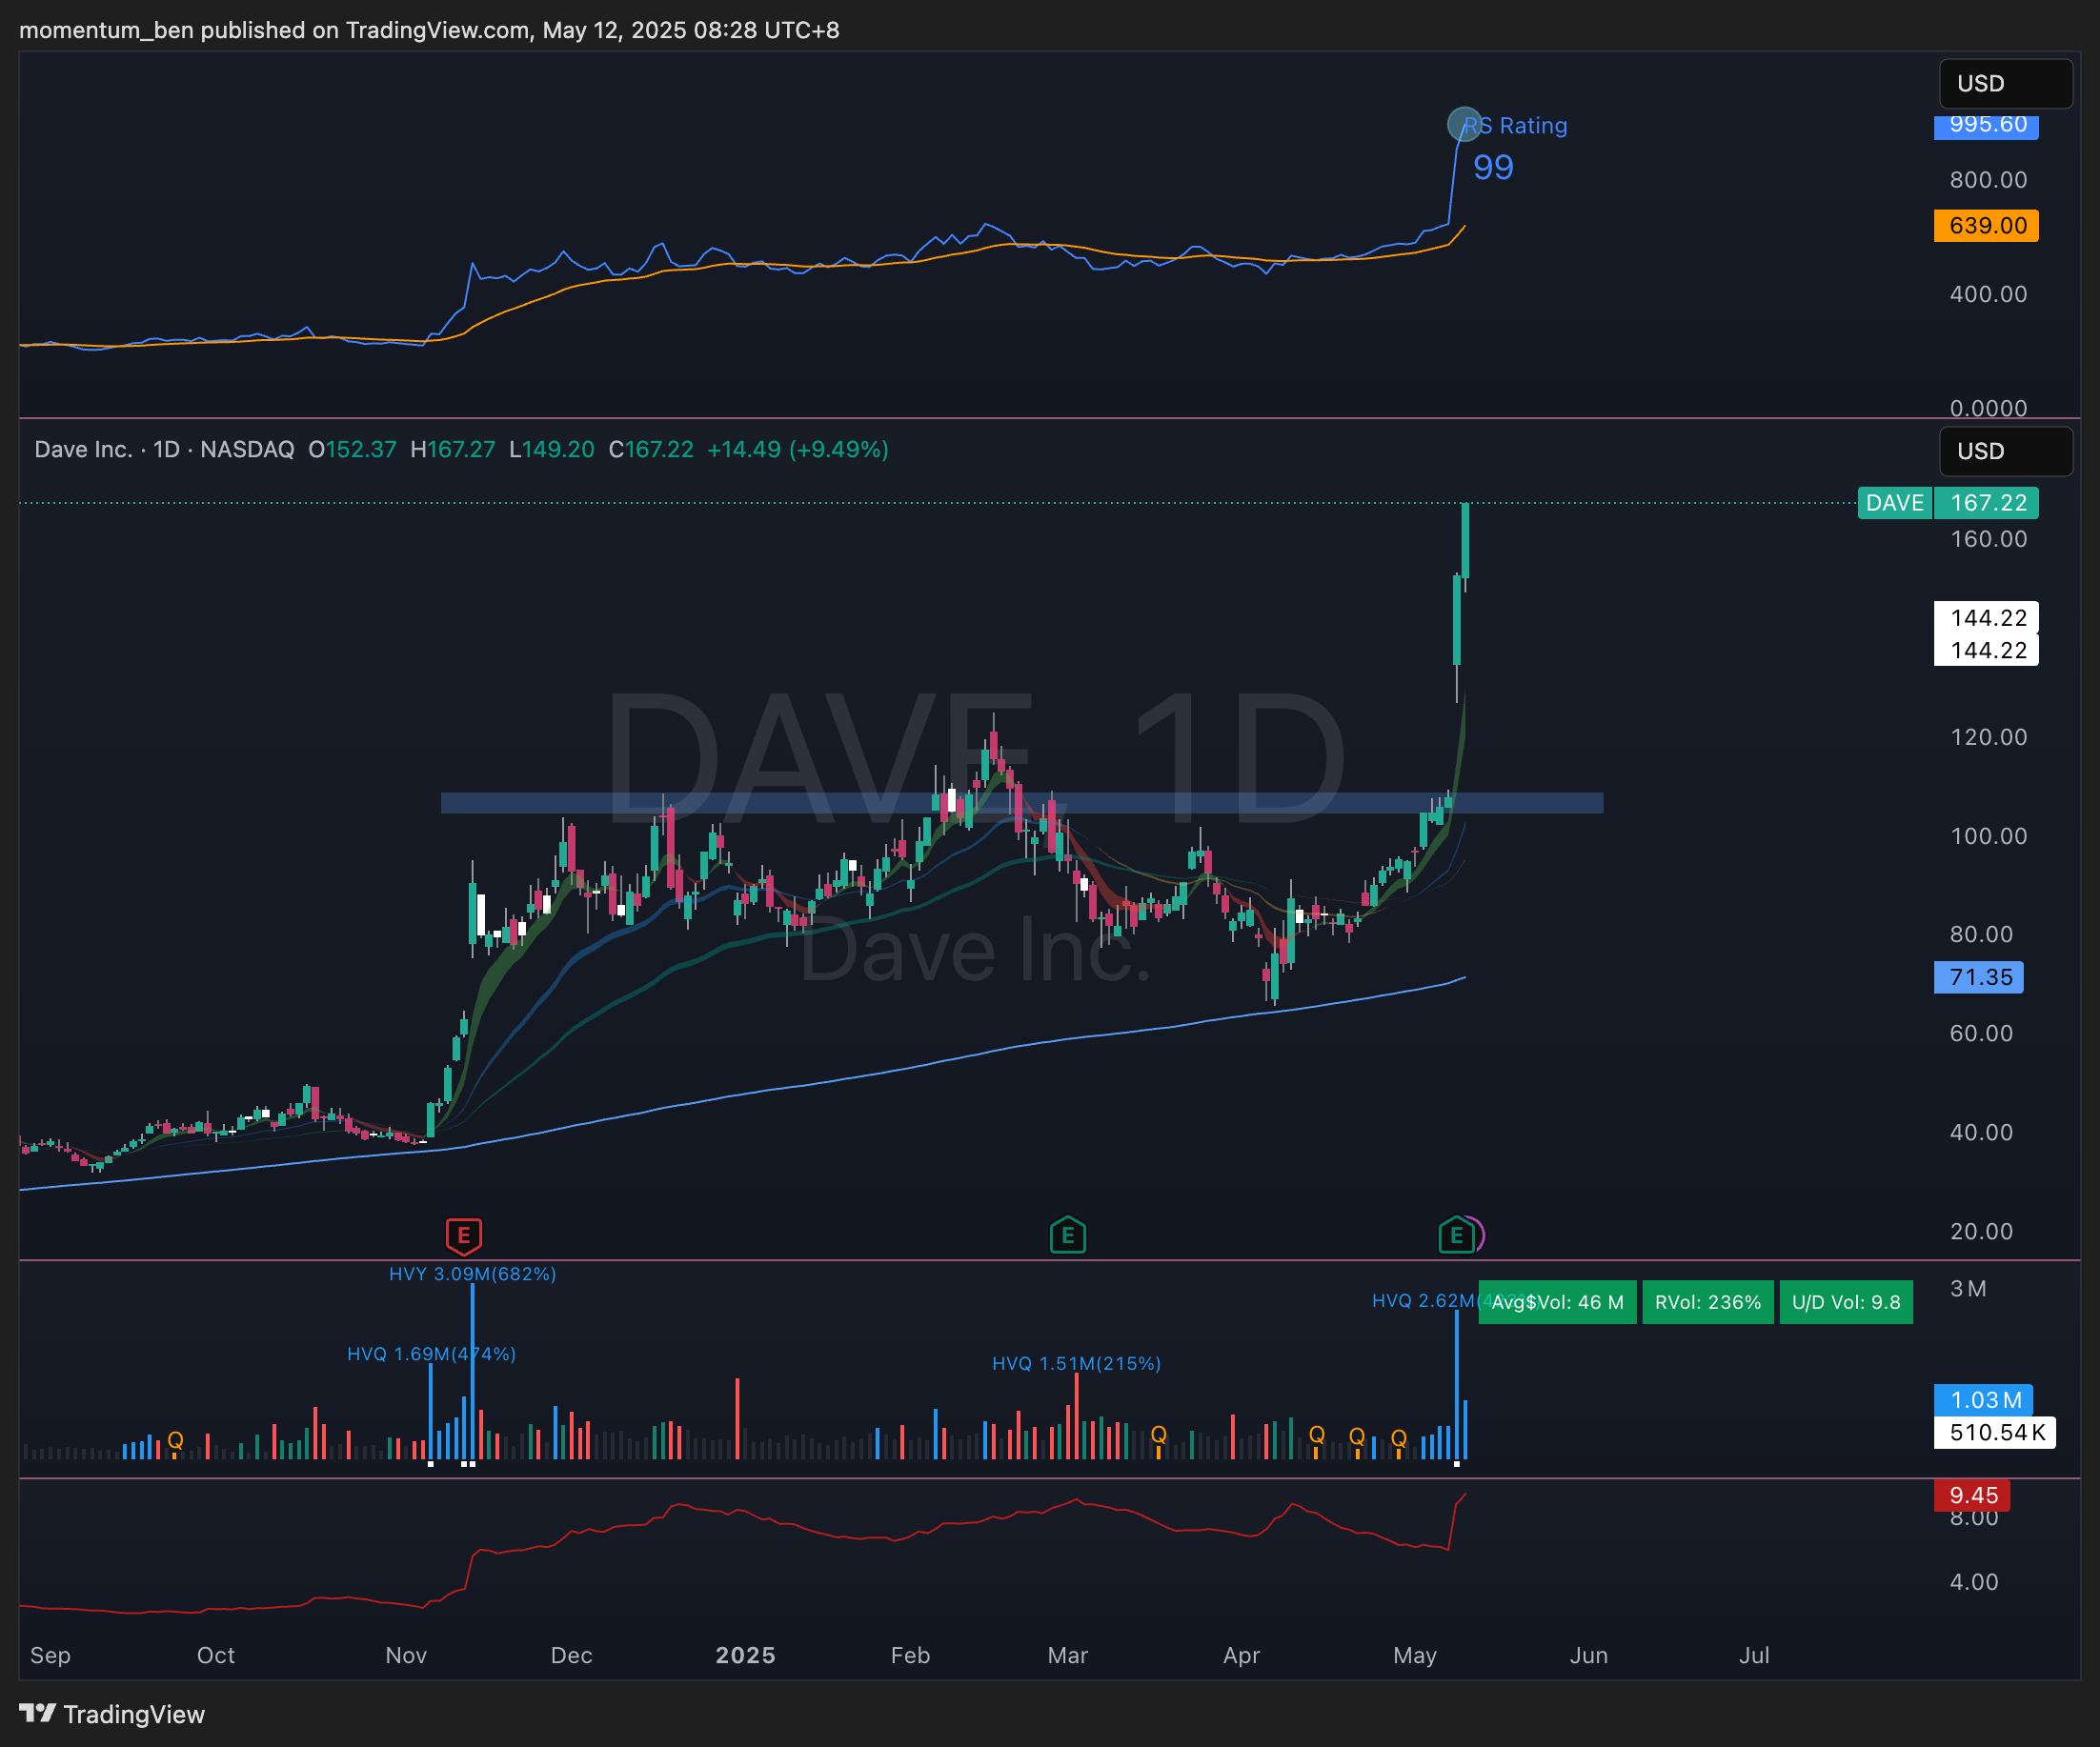Open the USD currency selector in price pane
Screen dimensions: 2100x1747
(x=2005, y=451)
